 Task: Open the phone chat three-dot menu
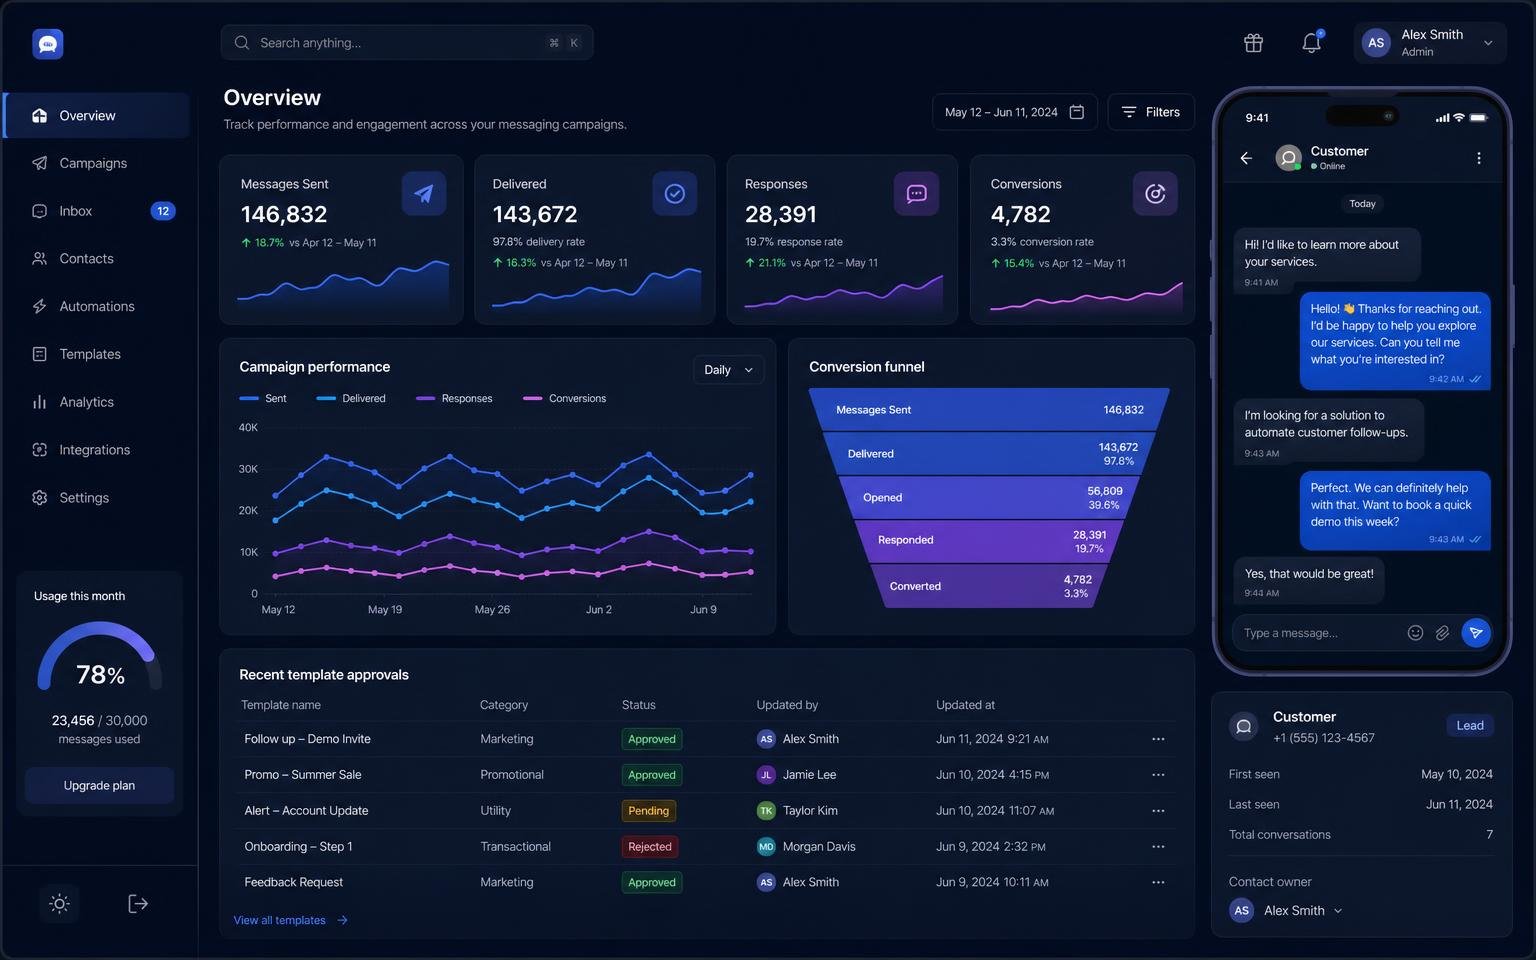coord(1479,158)
